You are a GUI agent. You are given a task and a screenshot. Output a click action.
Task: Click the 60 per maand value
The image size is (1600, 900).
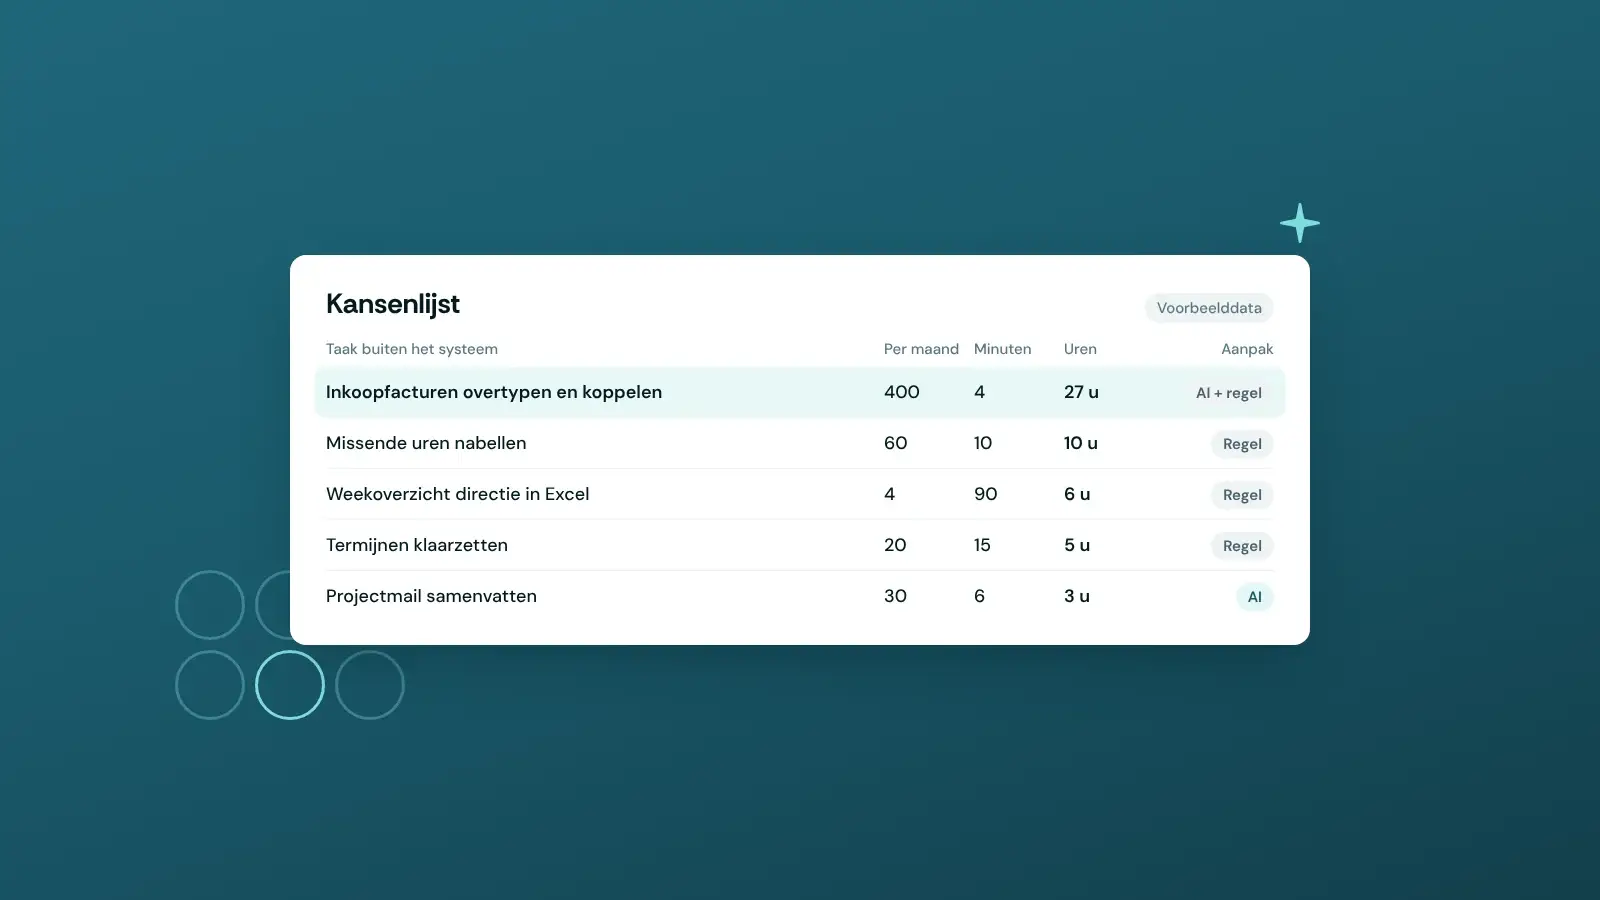(896, 443)
